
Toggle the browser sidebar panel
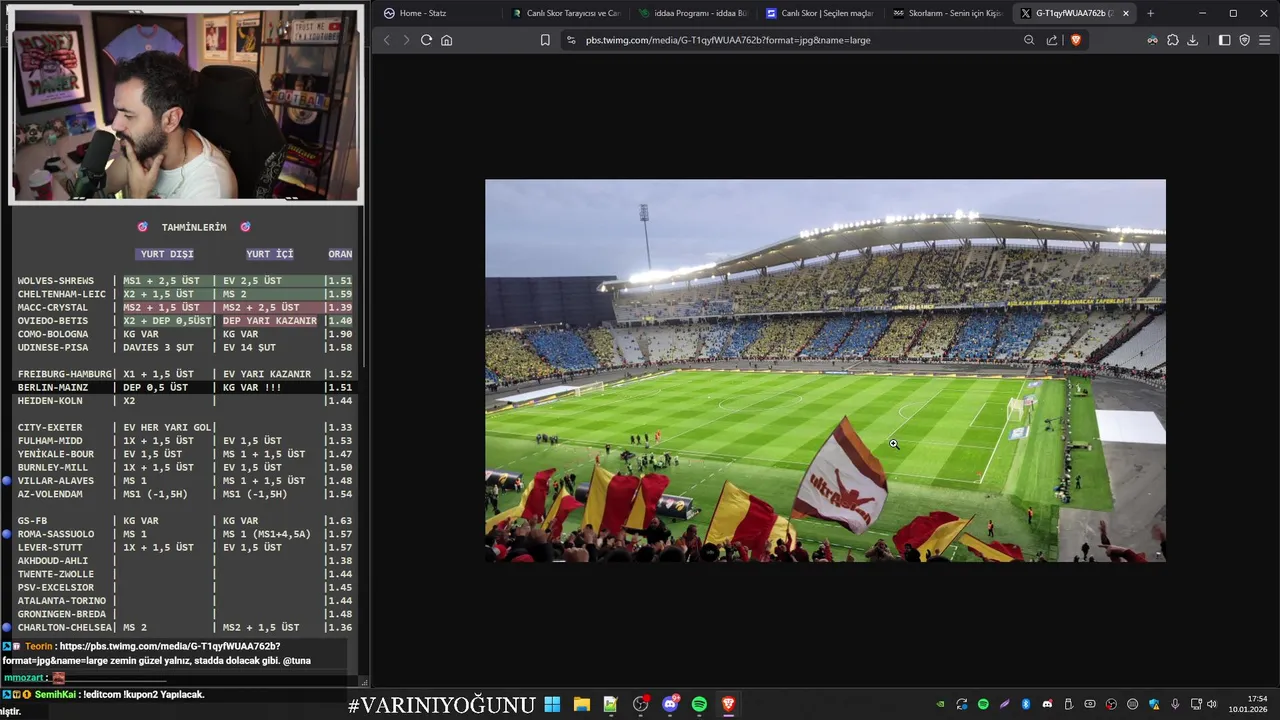click(x=1224, y=40)
